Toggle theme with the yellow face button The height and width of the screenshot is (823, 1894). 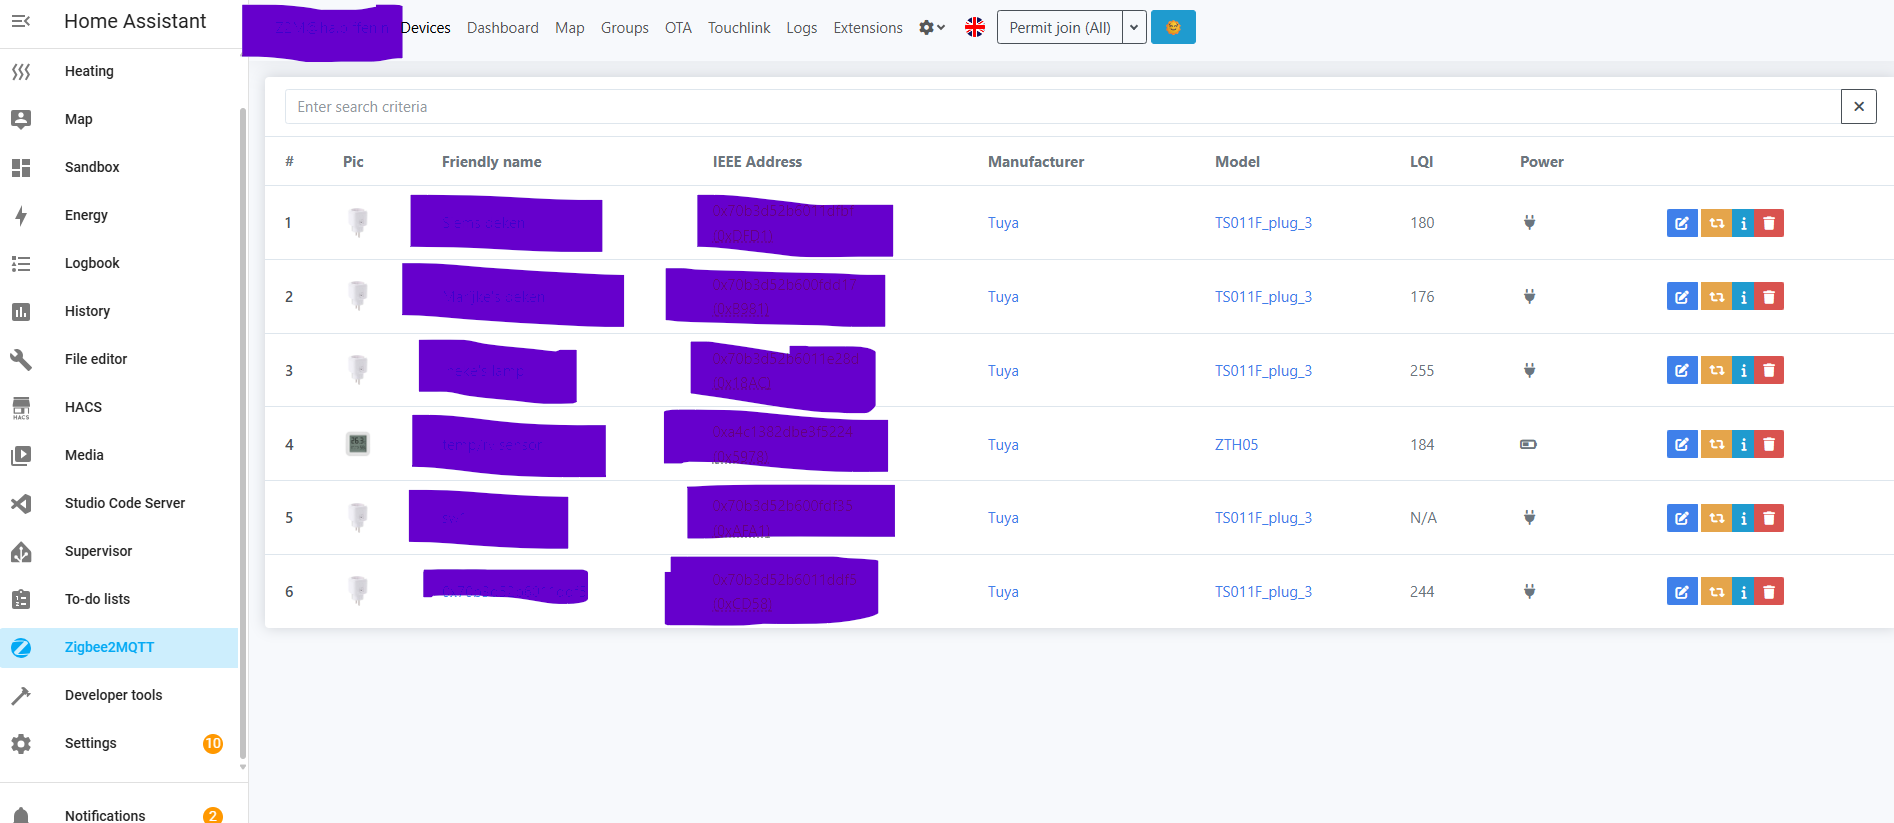[1173, 27]
